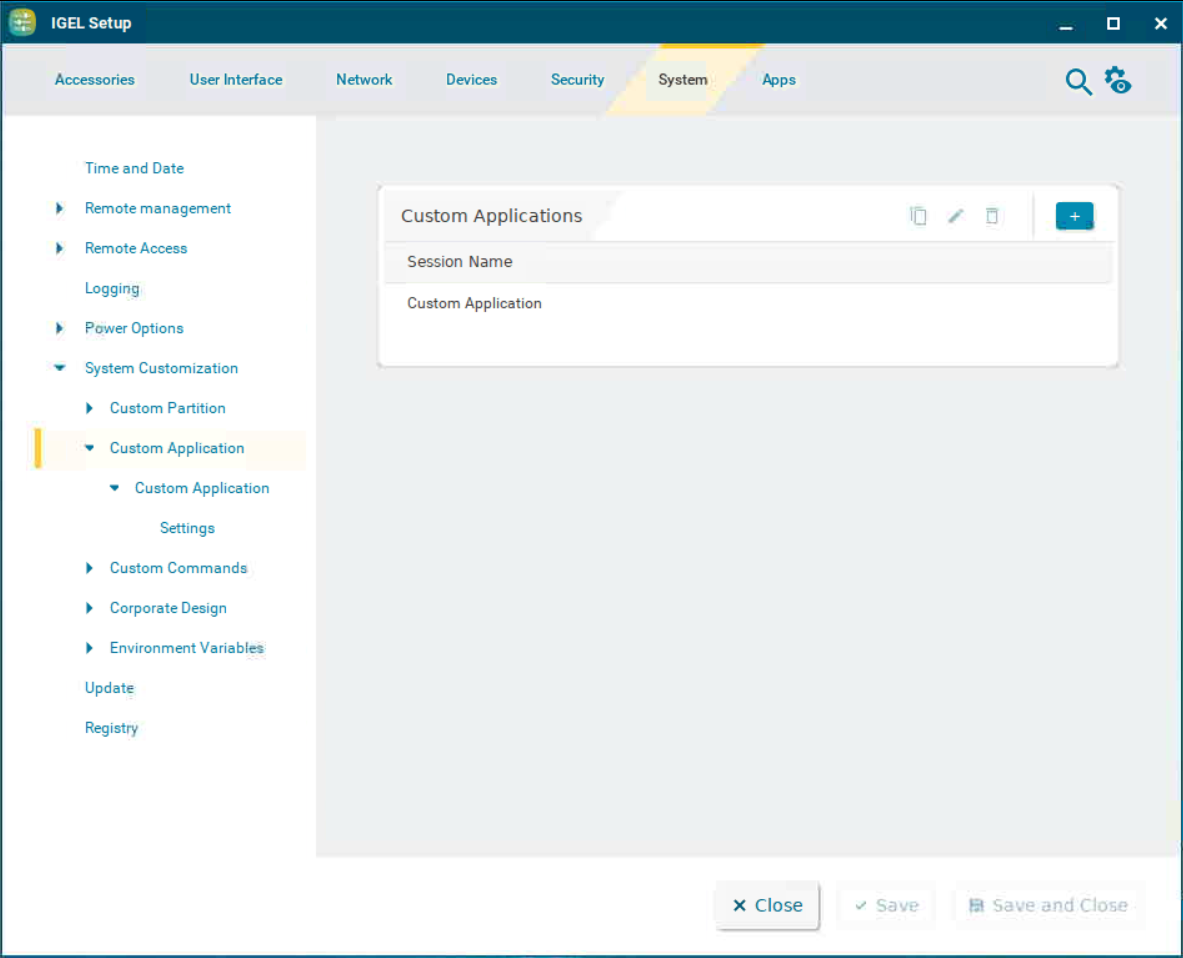Open the gear-with-eye settings view icon
Screen dimensions: 1183x958
click(1117, 80)
